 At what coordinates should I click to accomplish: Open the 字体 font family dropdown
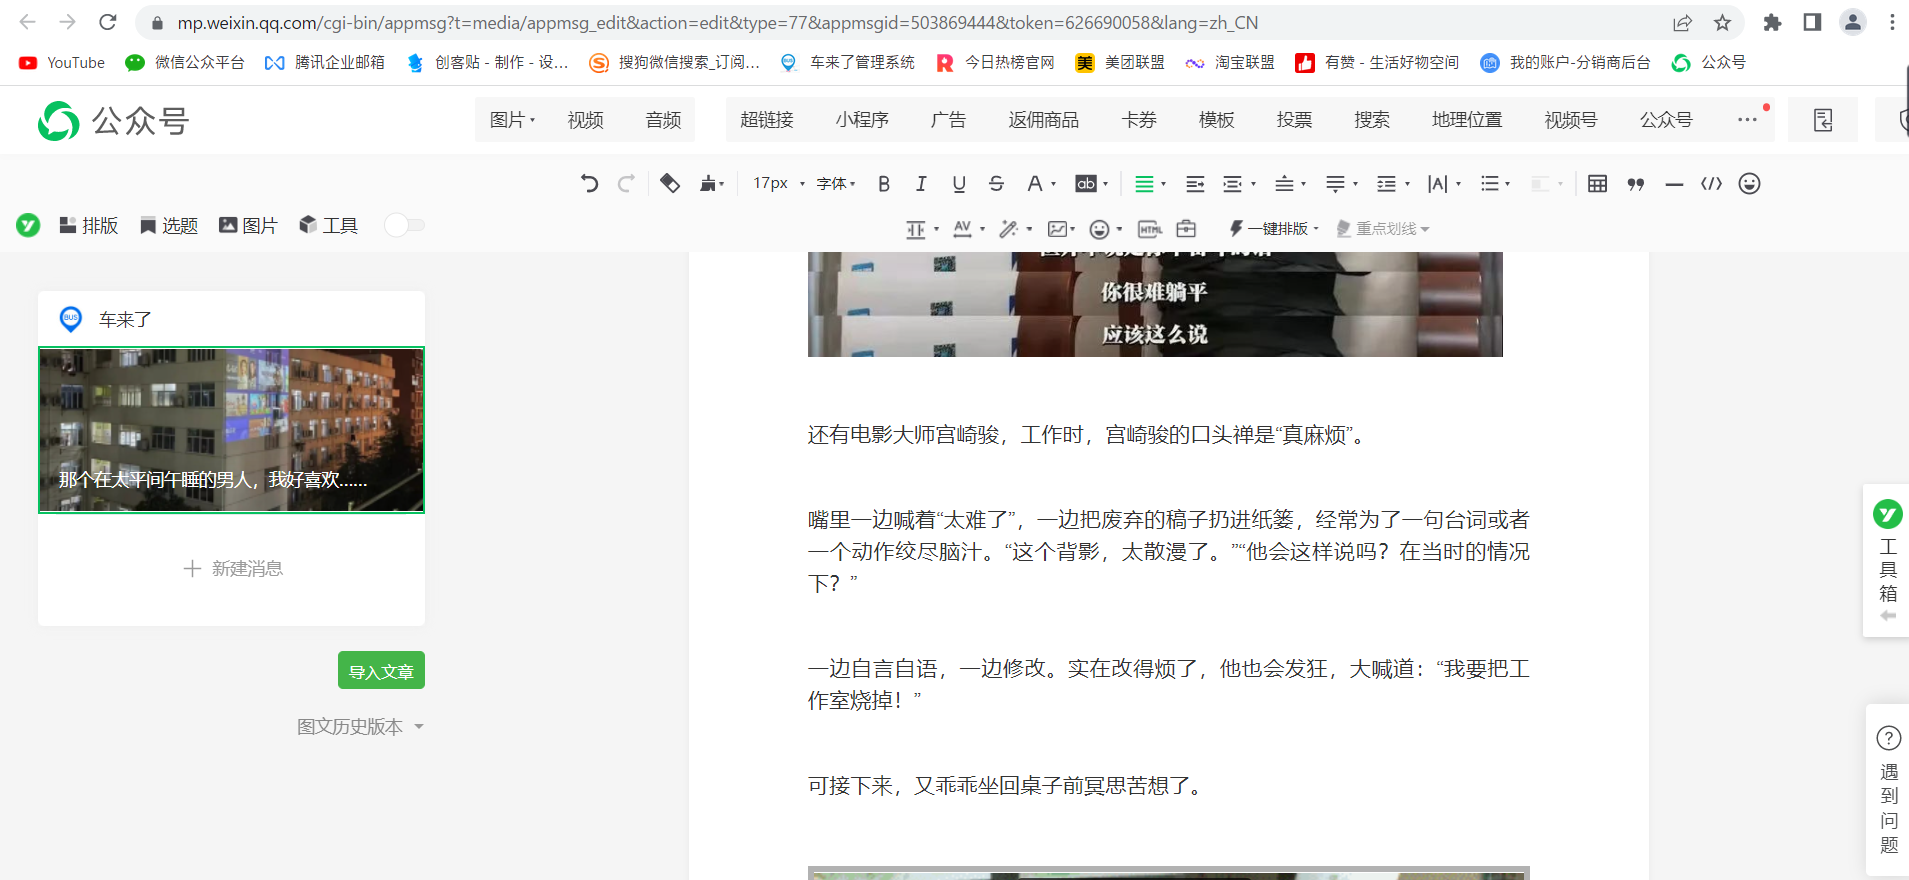click(836, 184)
